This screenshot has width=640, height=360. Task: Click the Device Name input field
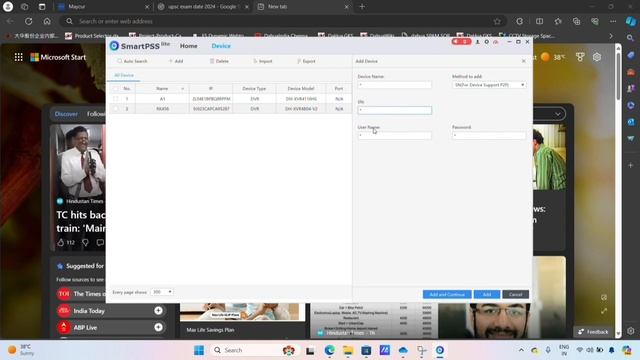394,85
